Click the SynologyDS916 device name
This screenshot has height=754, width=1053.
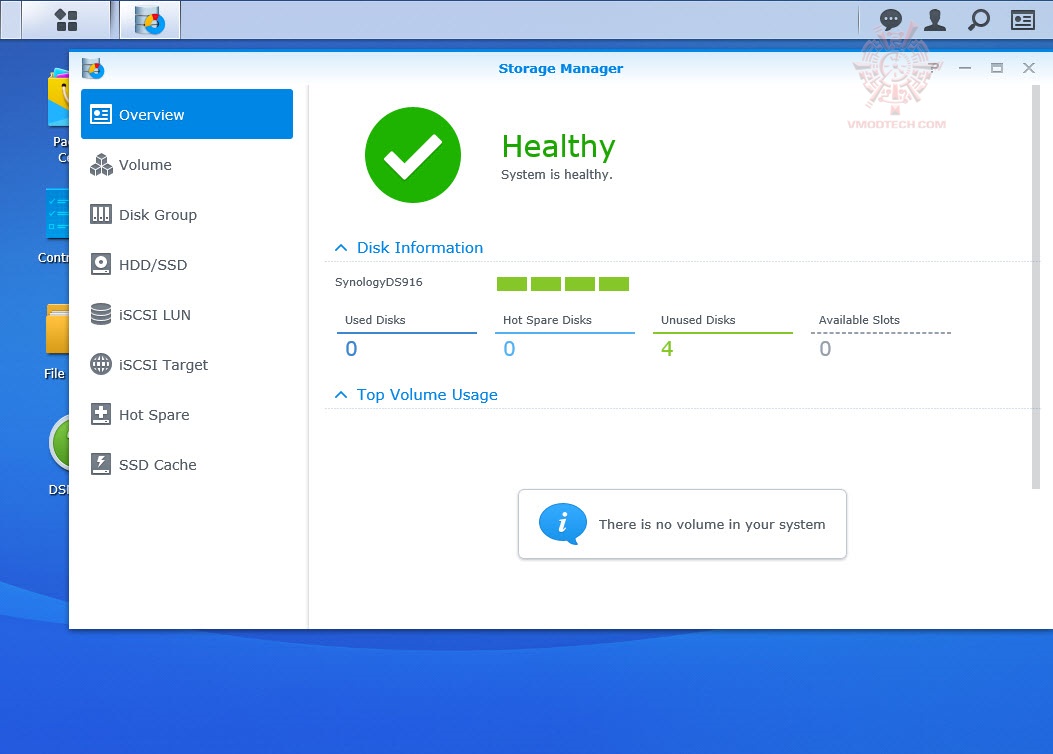point(379,282)
